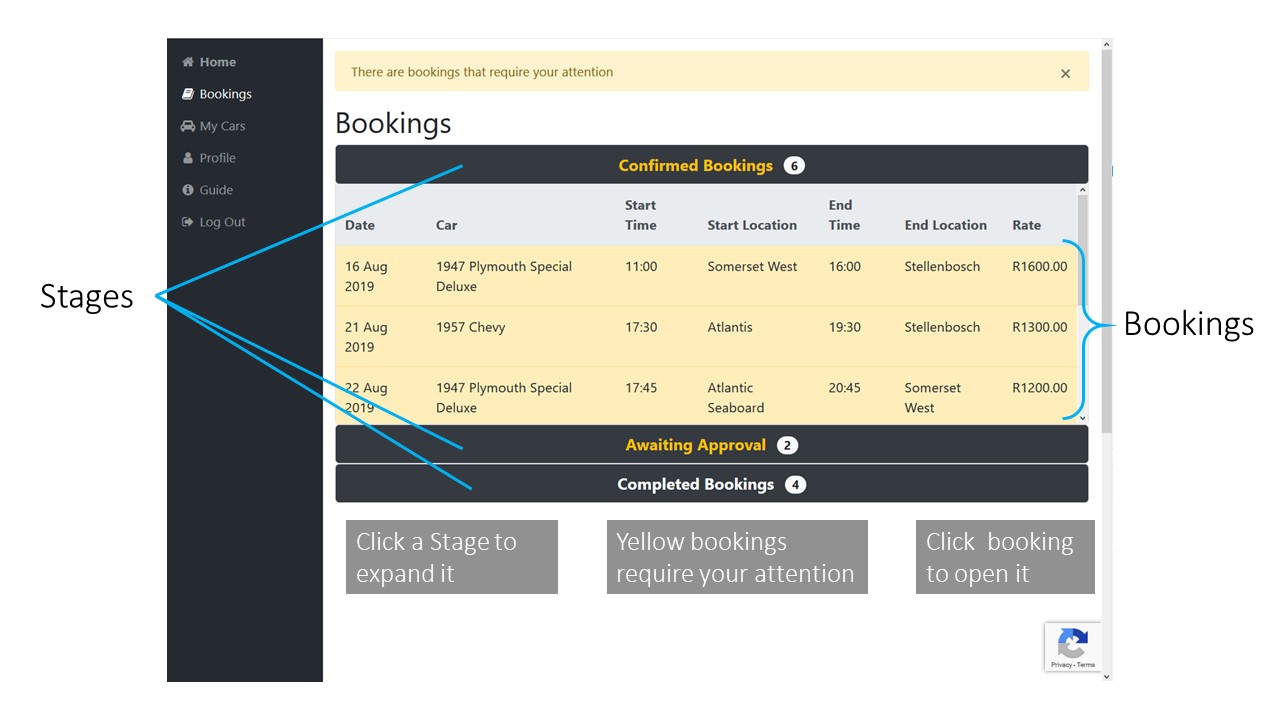Click the Home house icon in sidebar
Screen dimensions: 1280x720
click(x=187, y=62)
